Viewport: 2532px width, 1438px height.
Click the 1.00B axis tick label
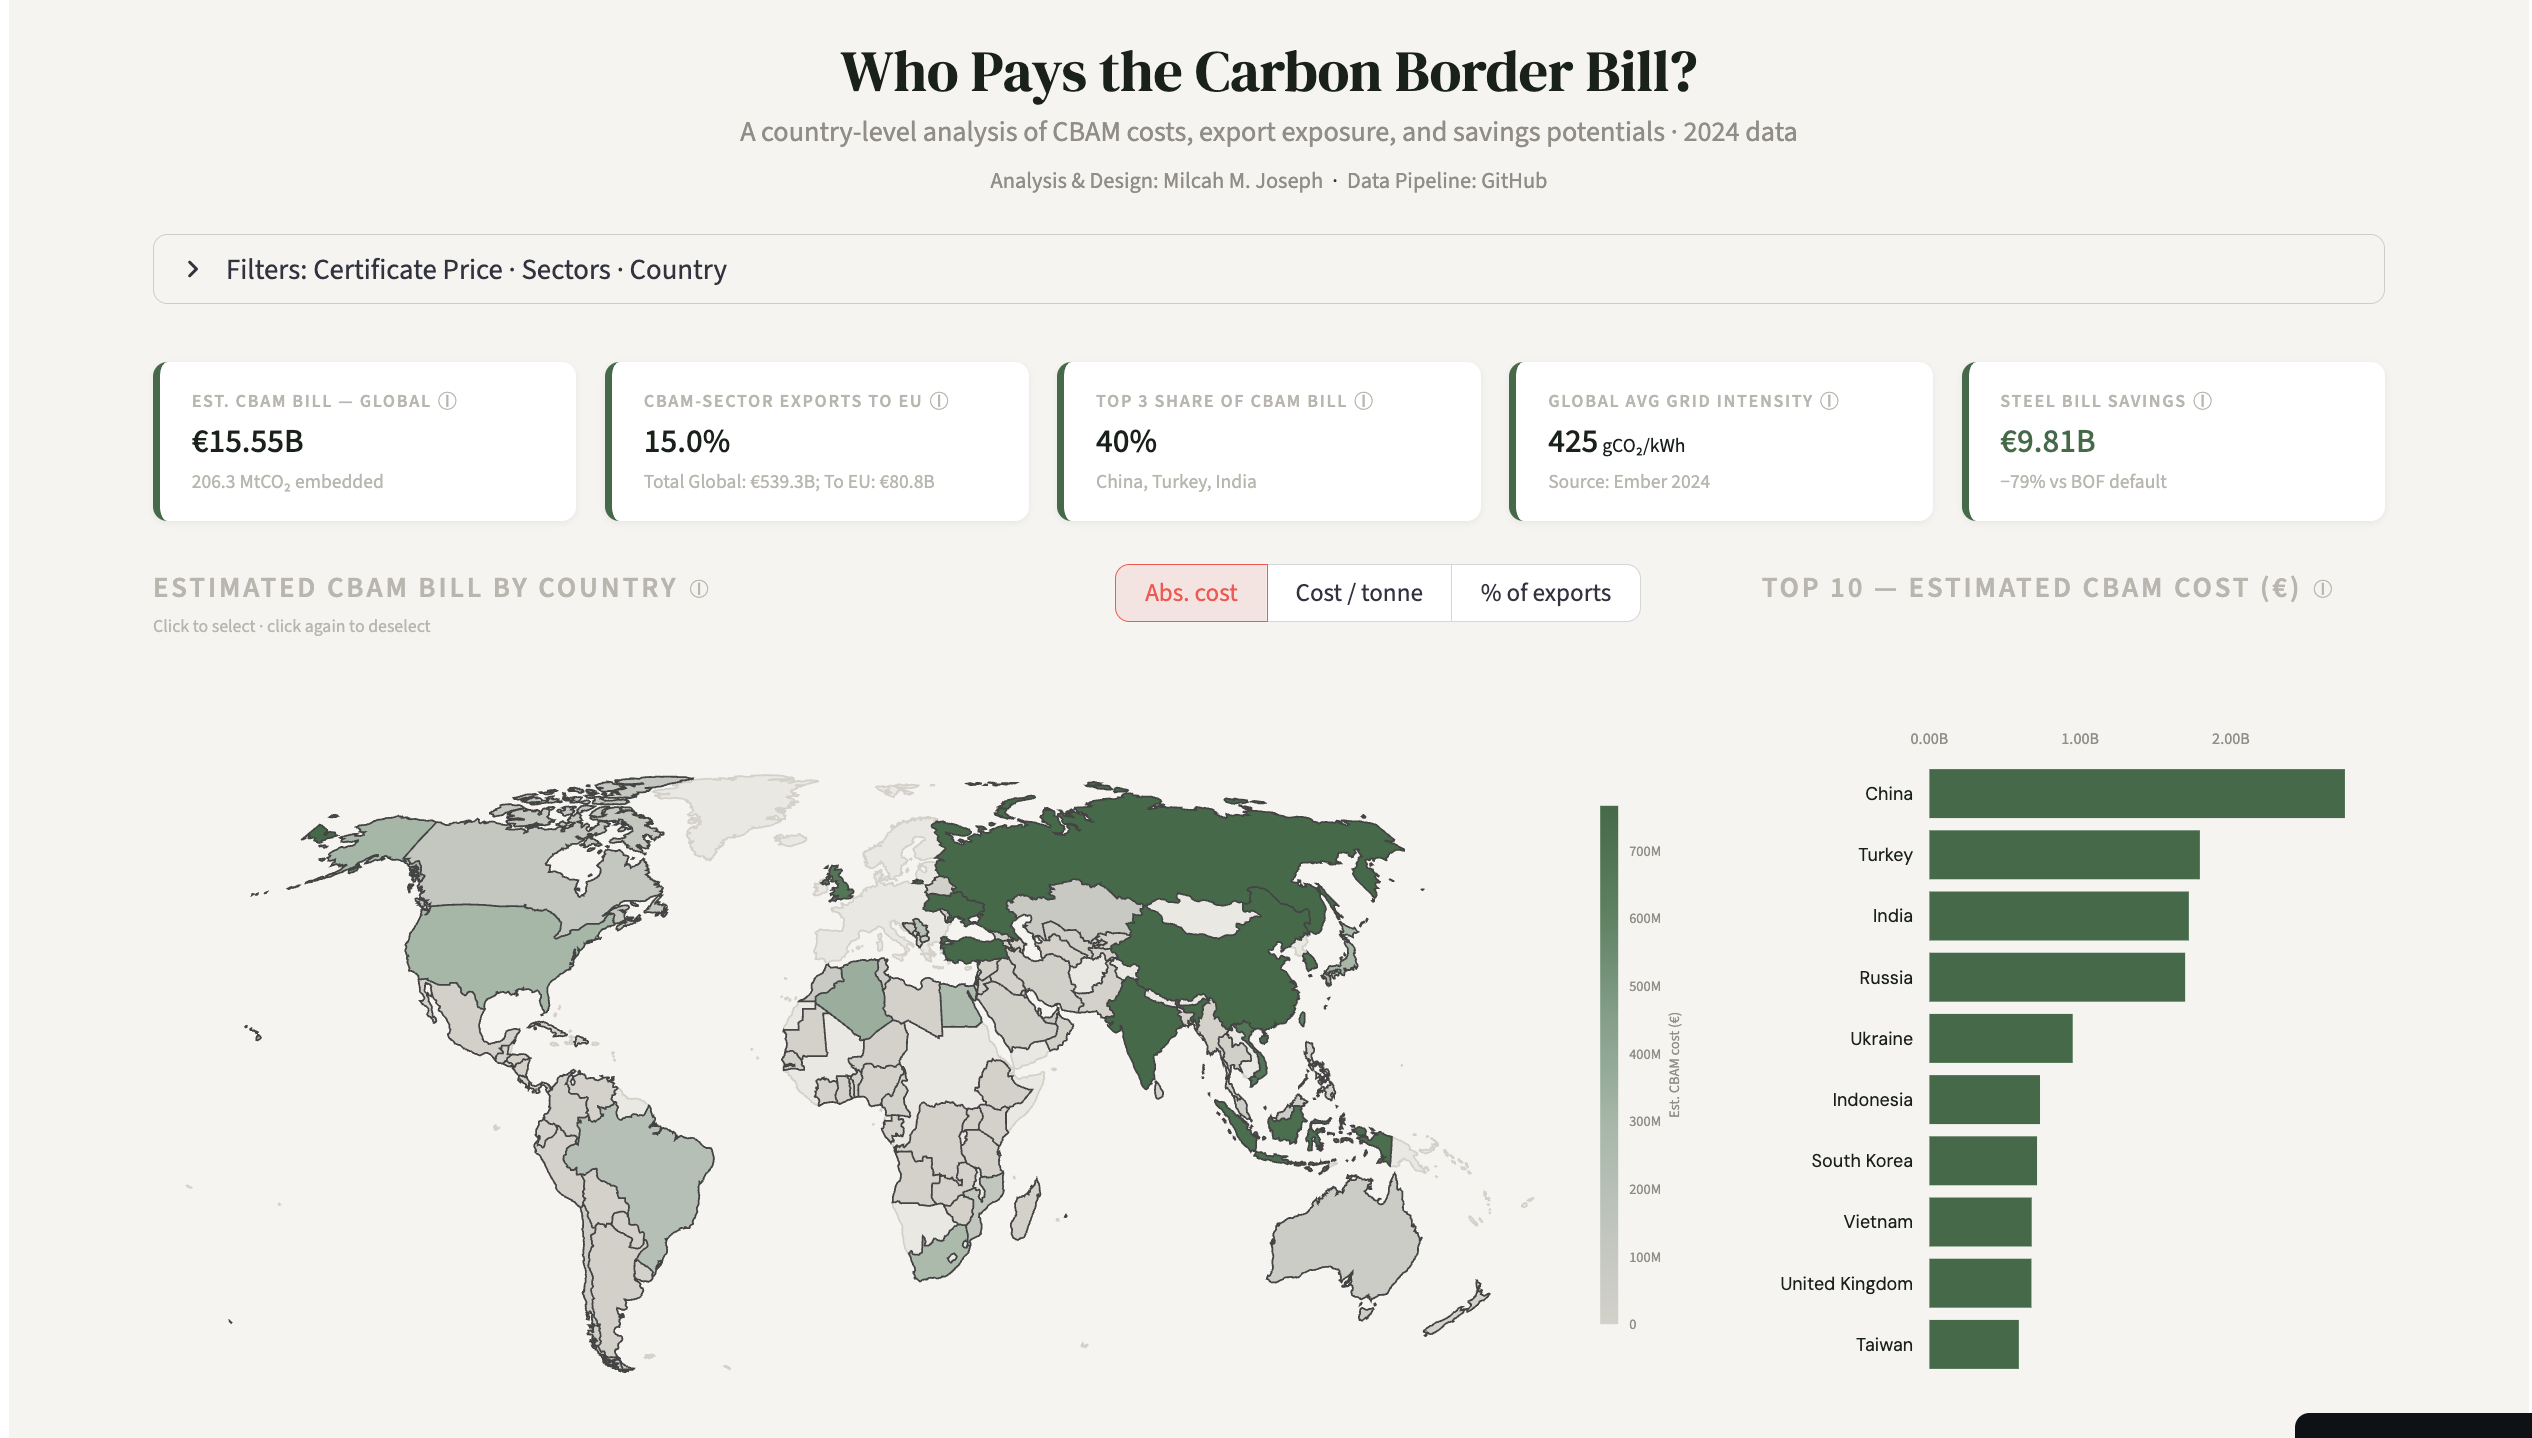[x=2079, y=739]
